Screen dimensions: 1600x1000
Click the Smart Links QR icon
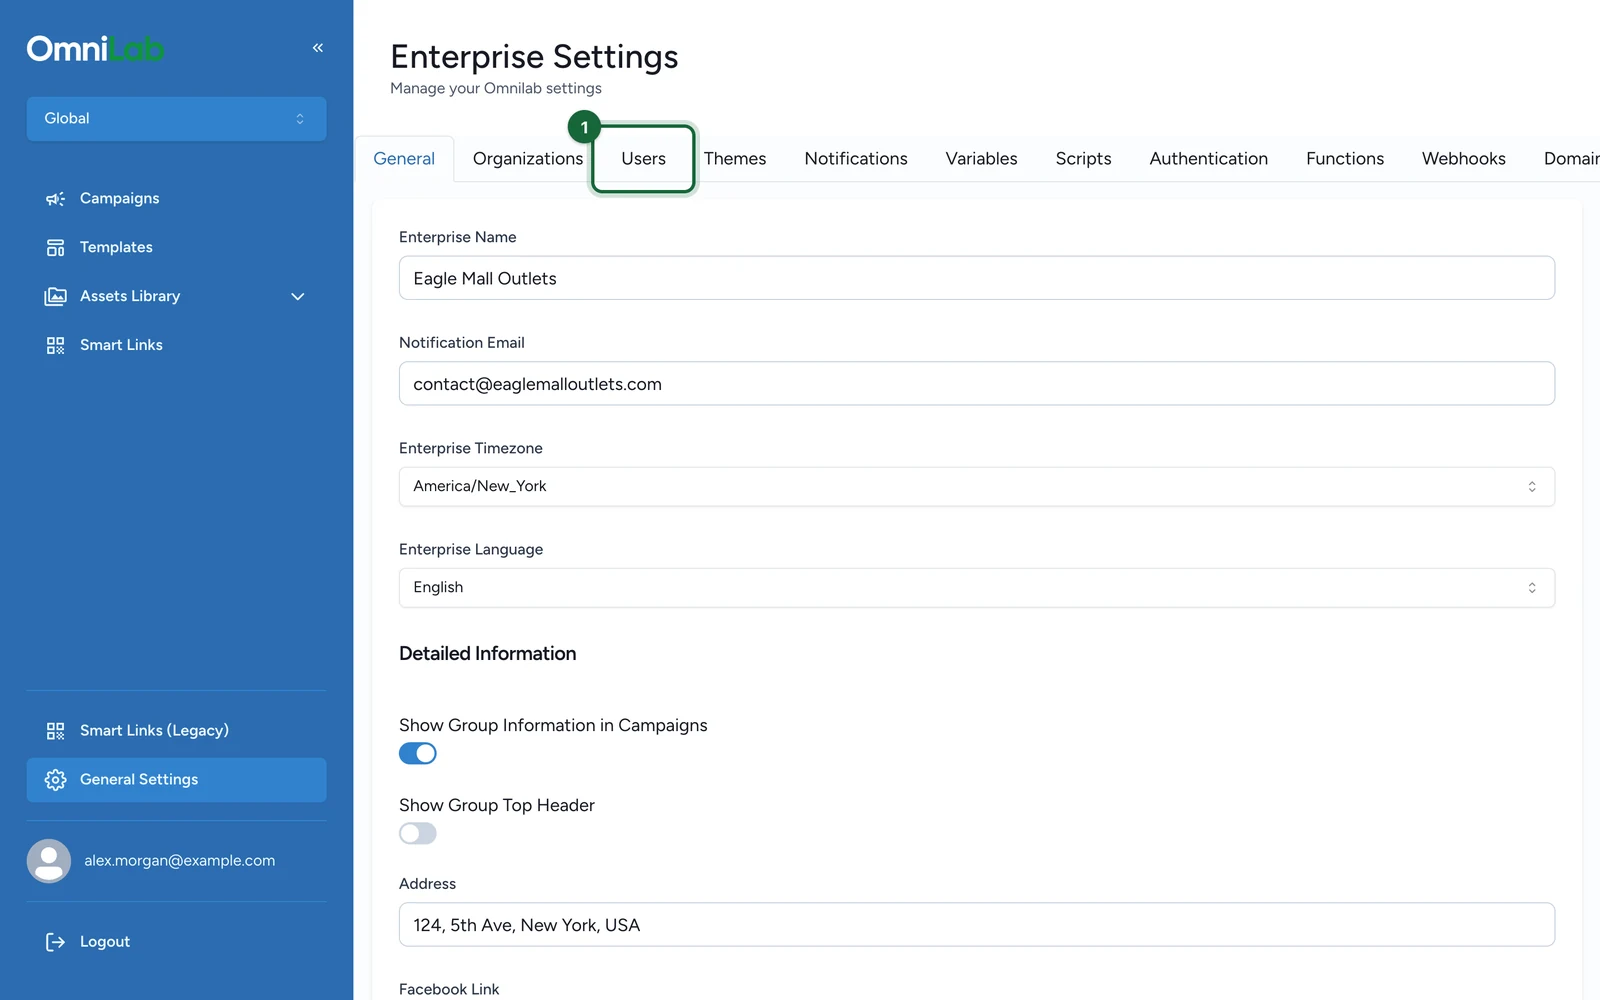(x=55, y=345)
